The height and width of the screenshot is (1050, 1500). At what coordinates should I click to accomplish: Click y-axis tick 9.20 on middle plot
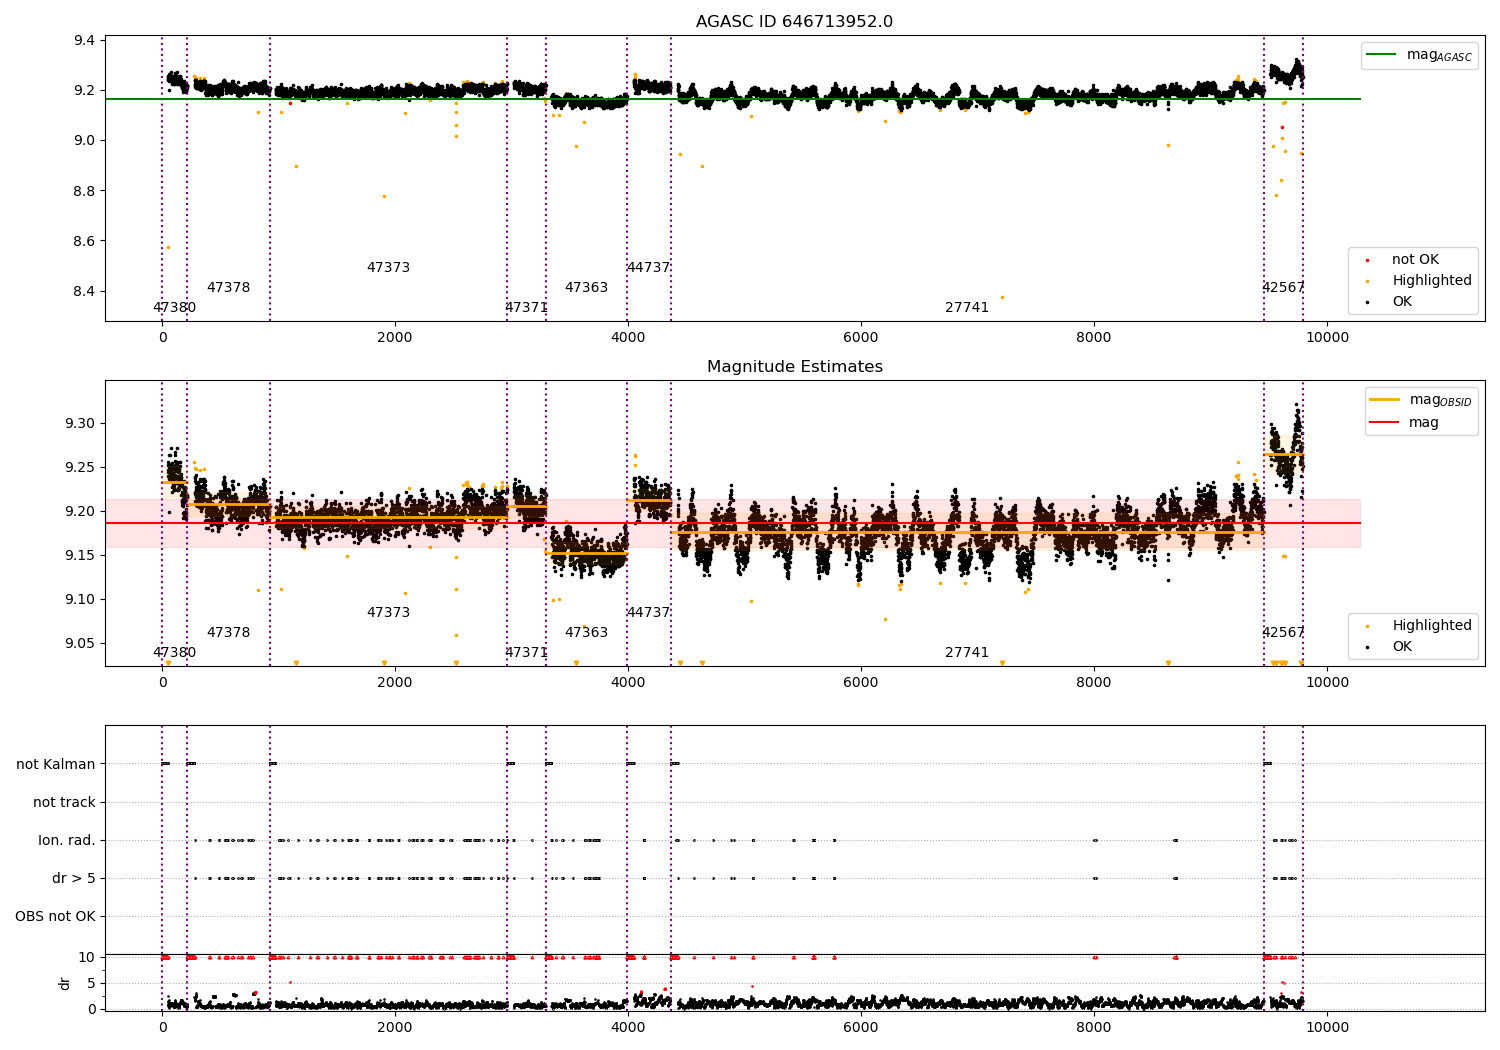[x=80, y=512]
